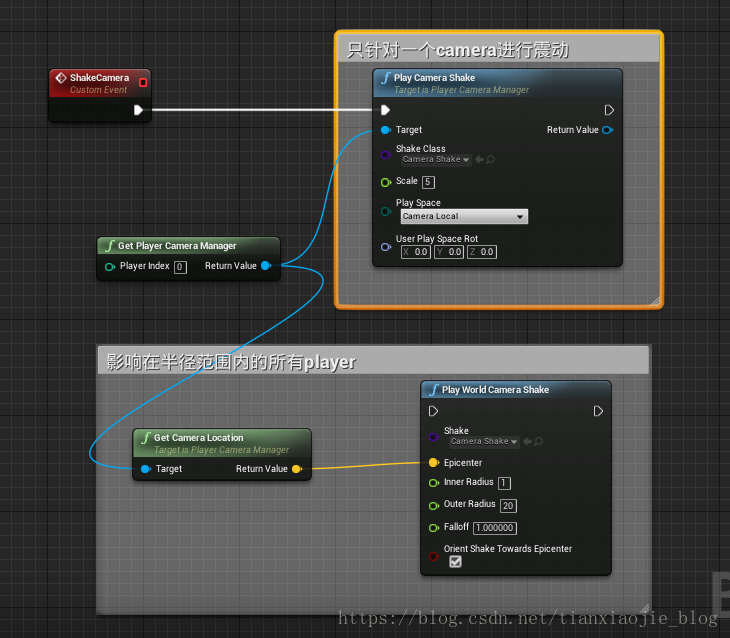The width and height of the screenshot is (730, 638).
Task: Click the Orient Shake Towards Epicenter red pin
Action: [433, 557]
